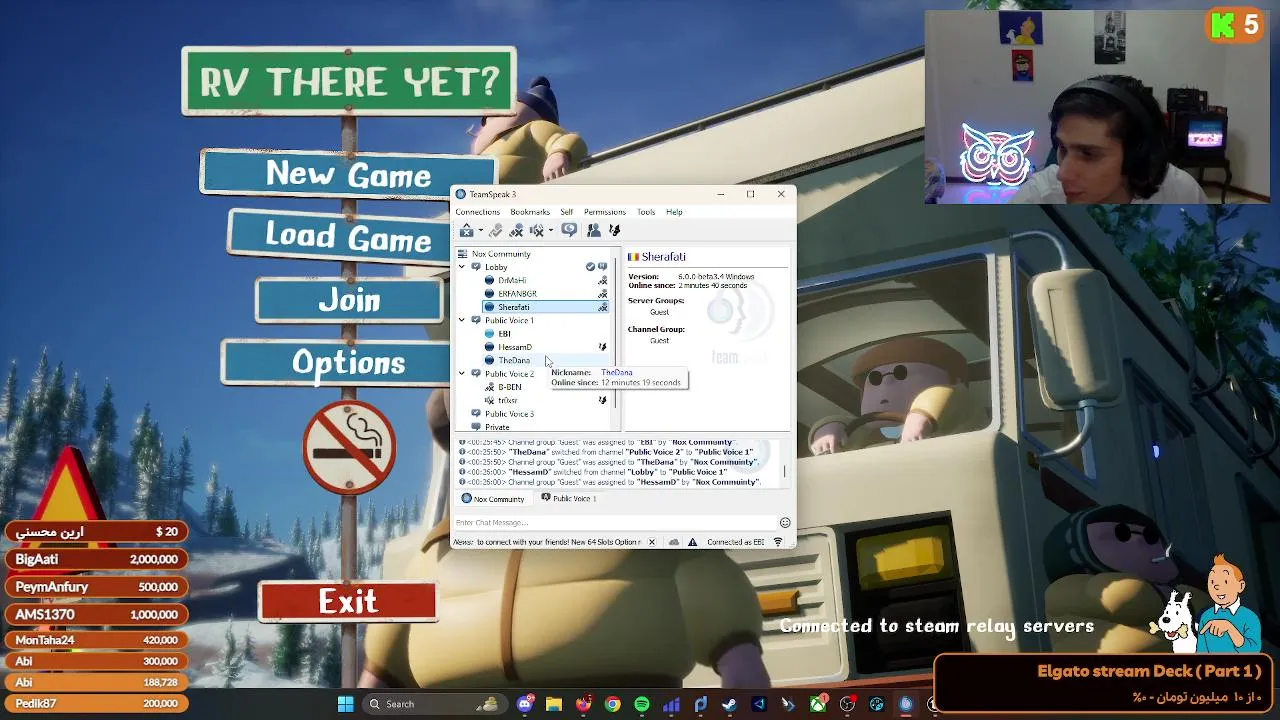Viewport: 1280px width, 720px height.
Task: Click status icon beside tr0xsr
Action: coord(602,400)
